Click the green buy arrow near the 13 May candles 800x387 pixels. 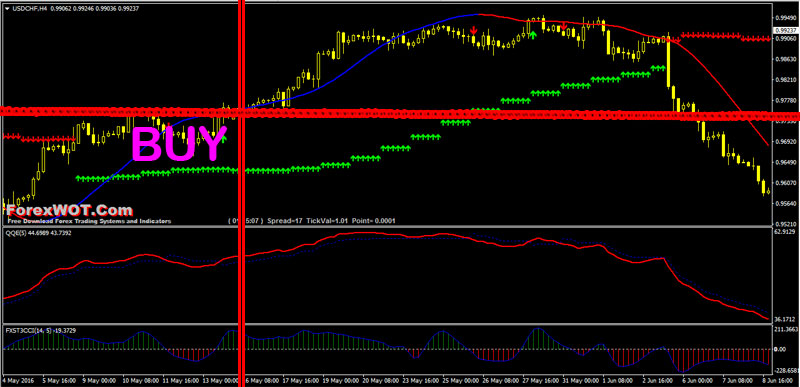pos(223,138)
